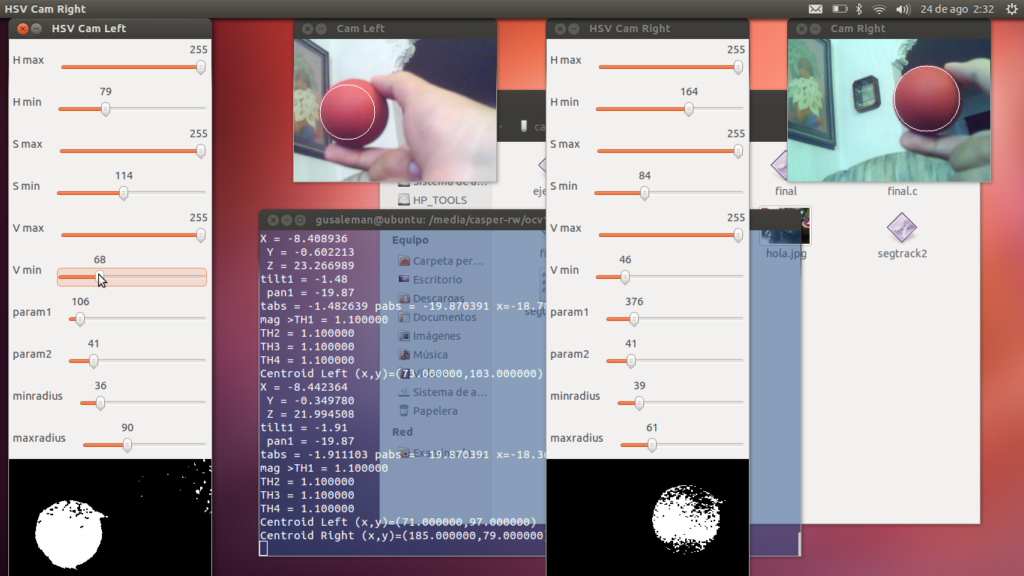Click the Cam Right video feed
1024x576 pixels.
889,110
